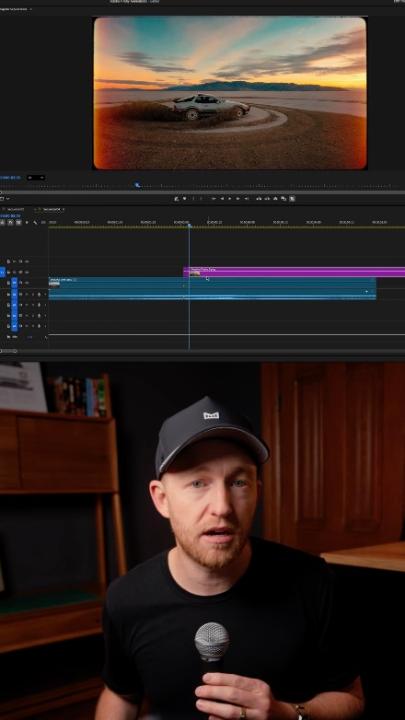Open Comparison View in Program monitor

[283, 198]
